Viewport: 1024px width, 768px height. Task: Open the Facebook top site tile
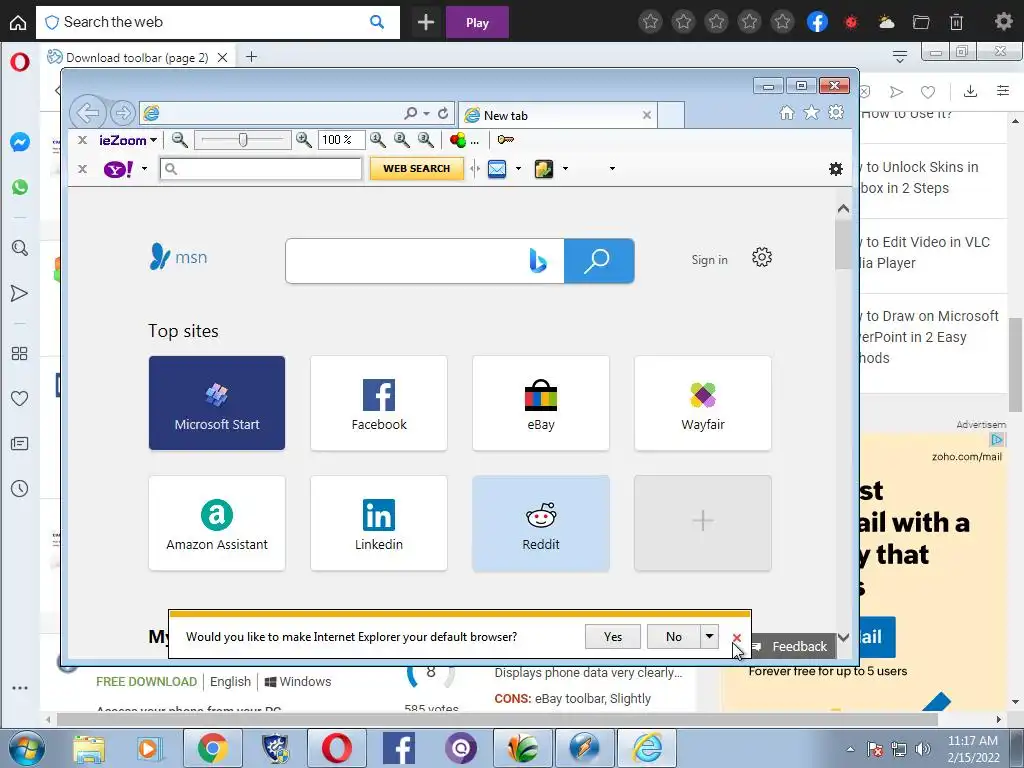(x=379, y=403)
